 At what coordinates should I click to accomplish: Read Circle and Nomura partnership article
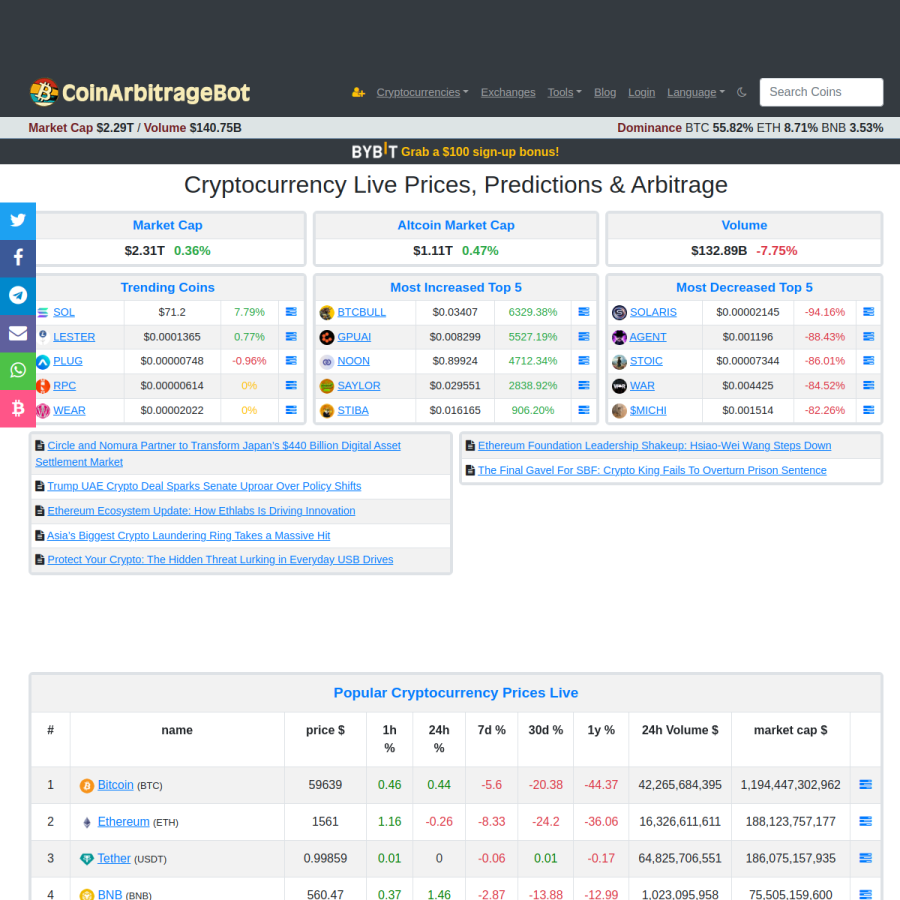coord(218,453)
